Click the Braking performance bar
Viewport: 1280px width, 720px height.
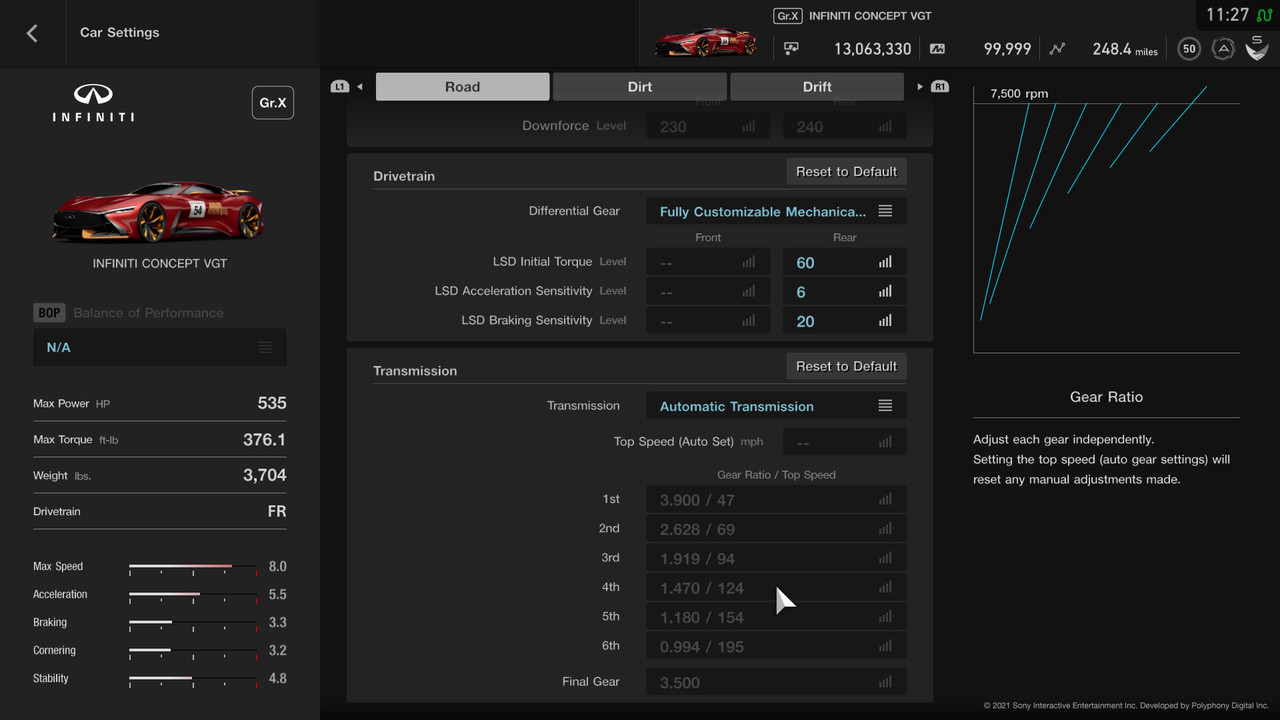[193, 623]
